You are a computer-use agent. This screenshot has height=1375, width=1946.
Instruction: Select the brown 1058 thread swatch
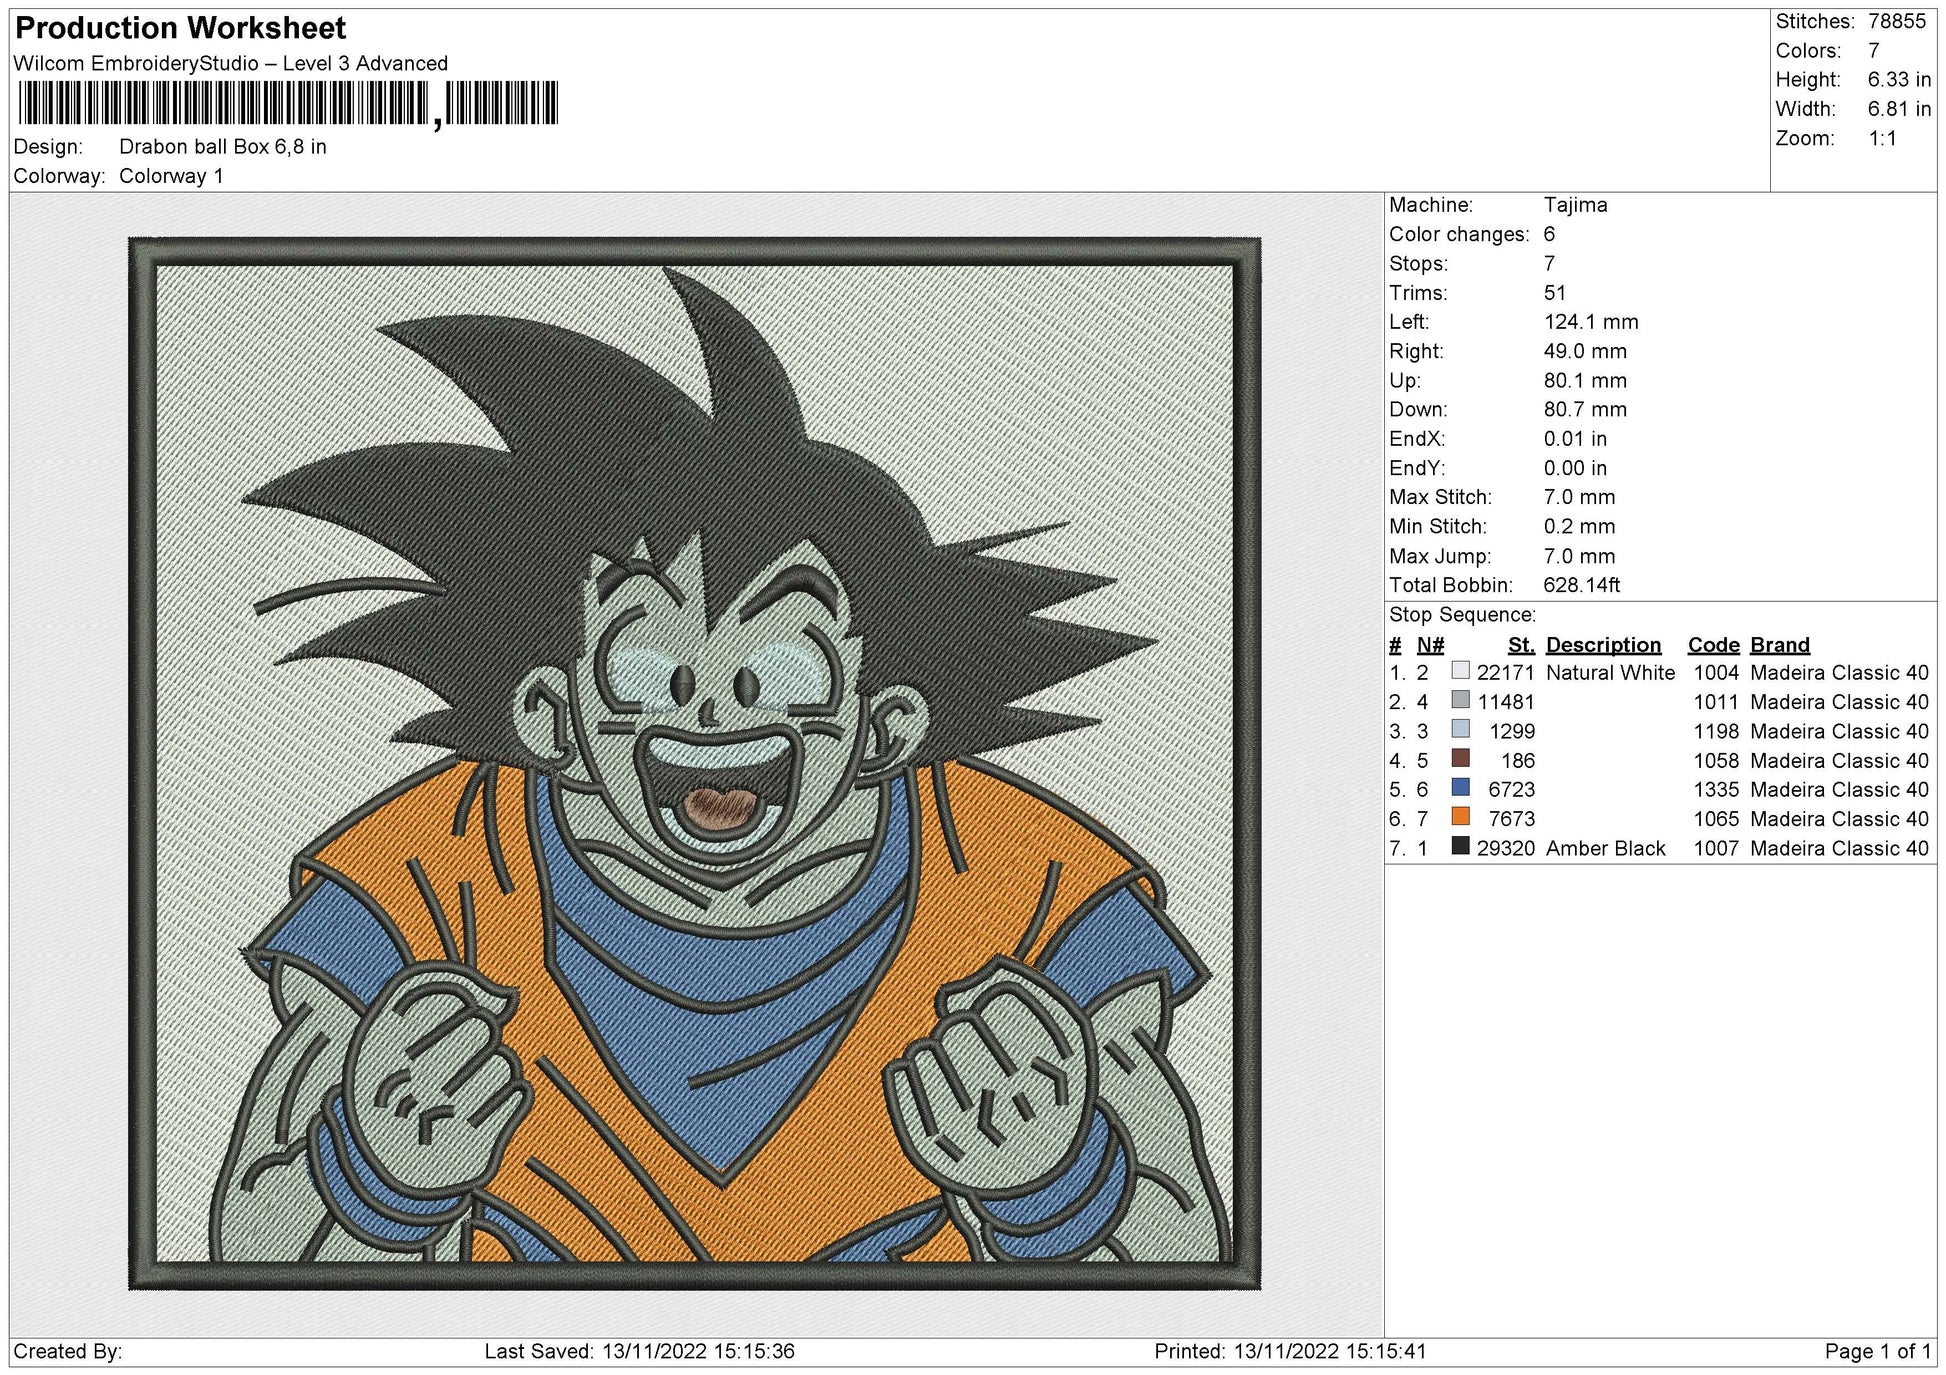(x=1460, y=759)
